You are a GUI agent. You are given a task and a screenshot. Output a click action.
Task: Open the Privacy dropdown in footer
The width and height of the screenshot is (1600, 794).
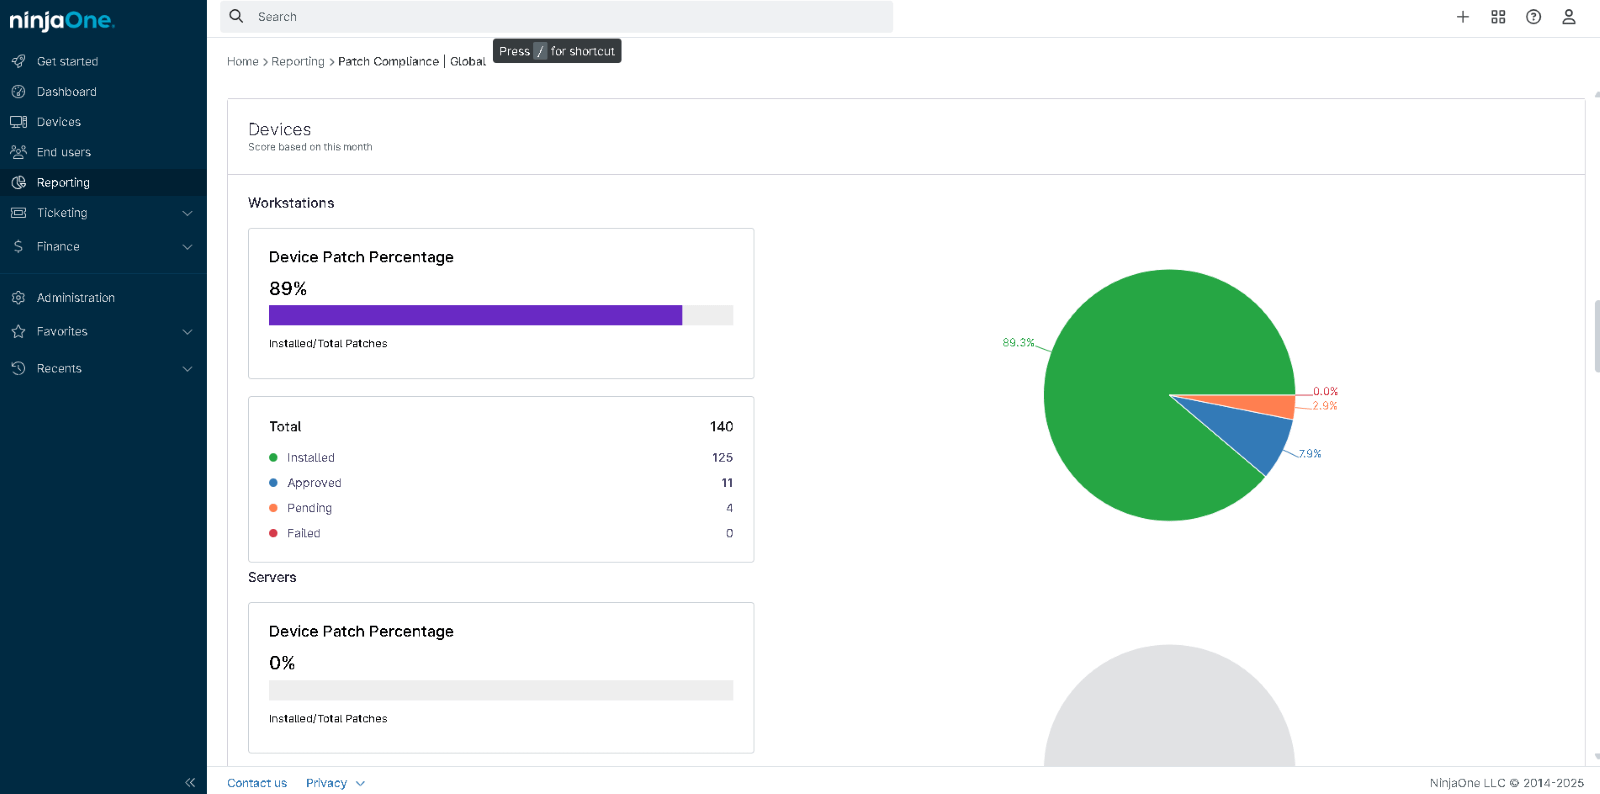[335, 783]
